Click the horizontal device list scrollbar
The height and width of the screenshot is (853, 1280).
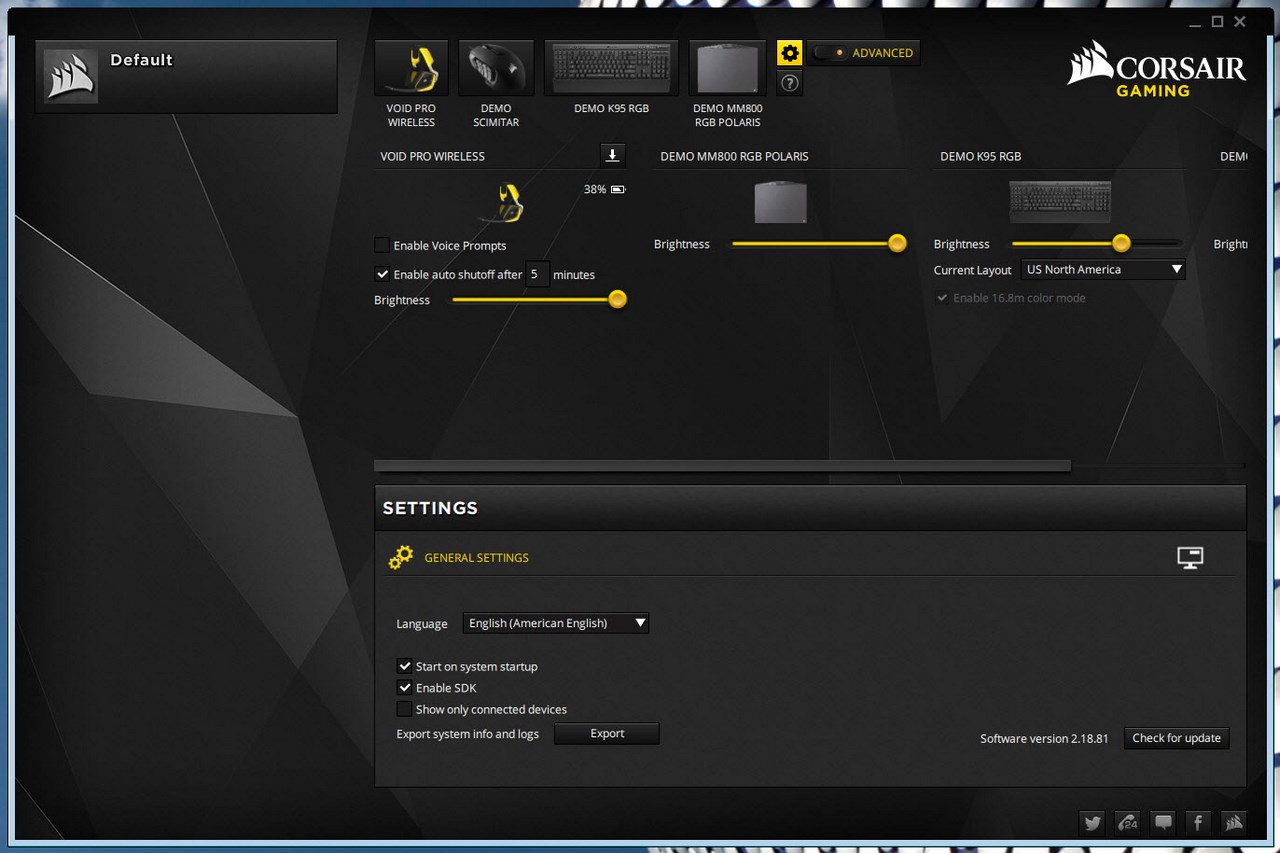point(722,465)
